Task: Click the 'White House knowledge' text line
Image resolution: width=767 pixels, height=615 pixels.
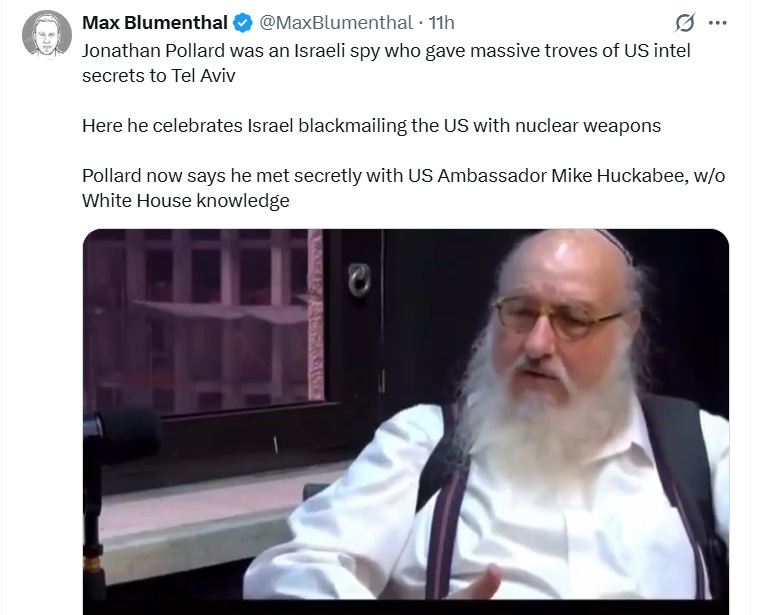Action: click(186, 201)
